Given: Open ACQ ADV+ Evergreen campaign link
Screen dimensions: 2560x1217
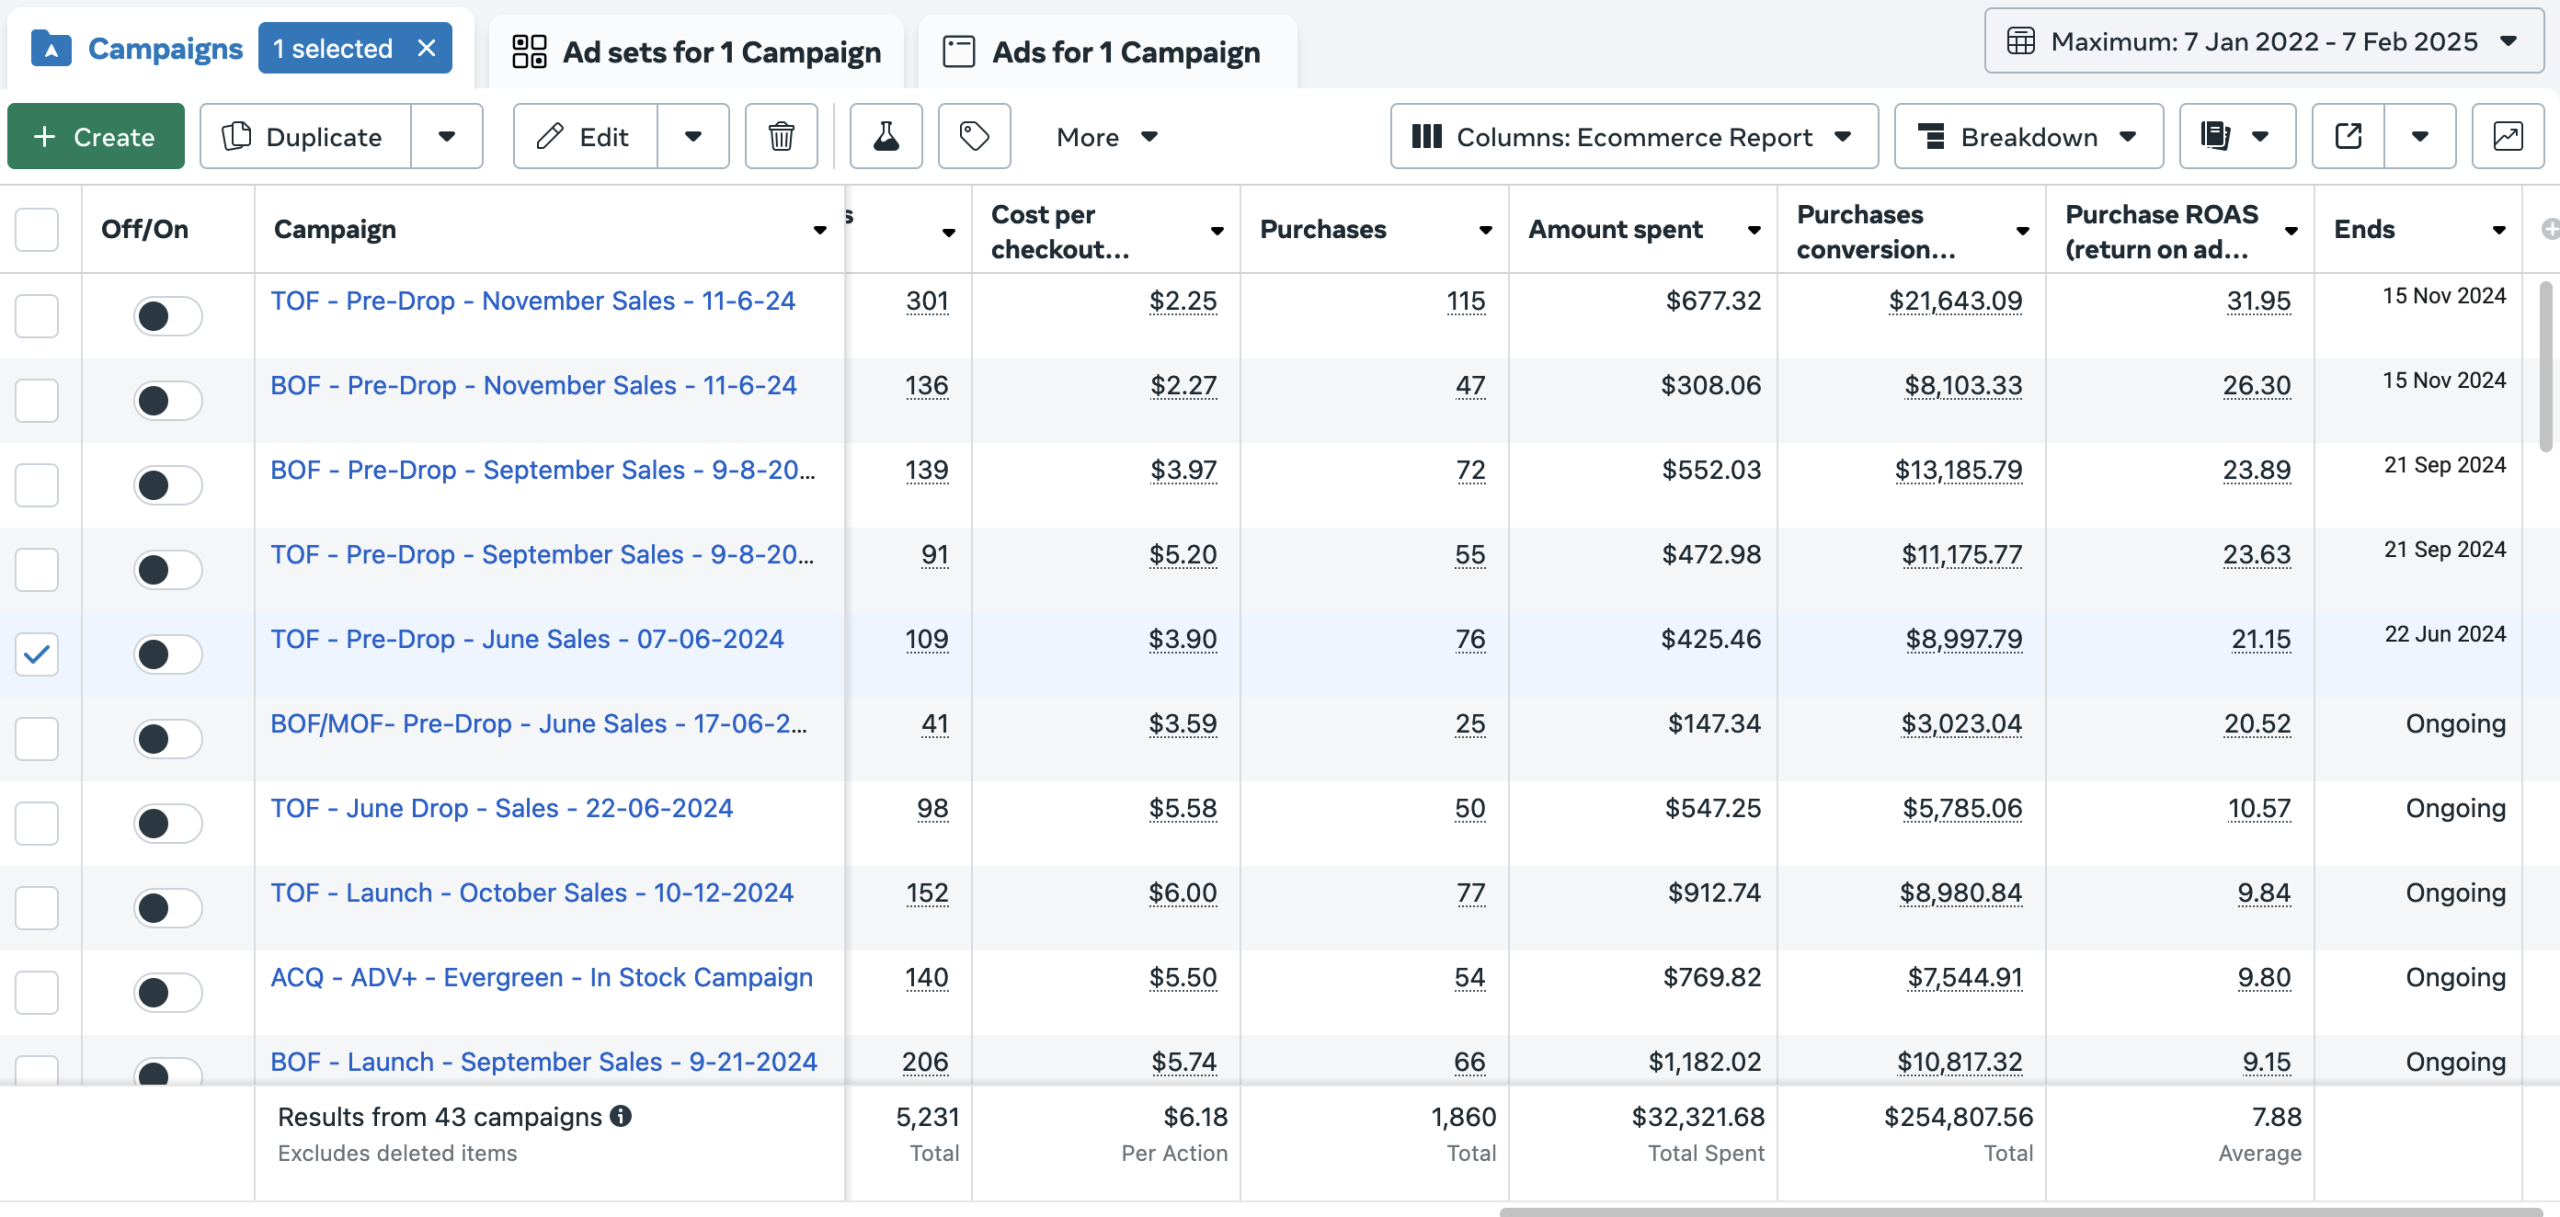Looking at the screenshot, I should coord(541,977).
